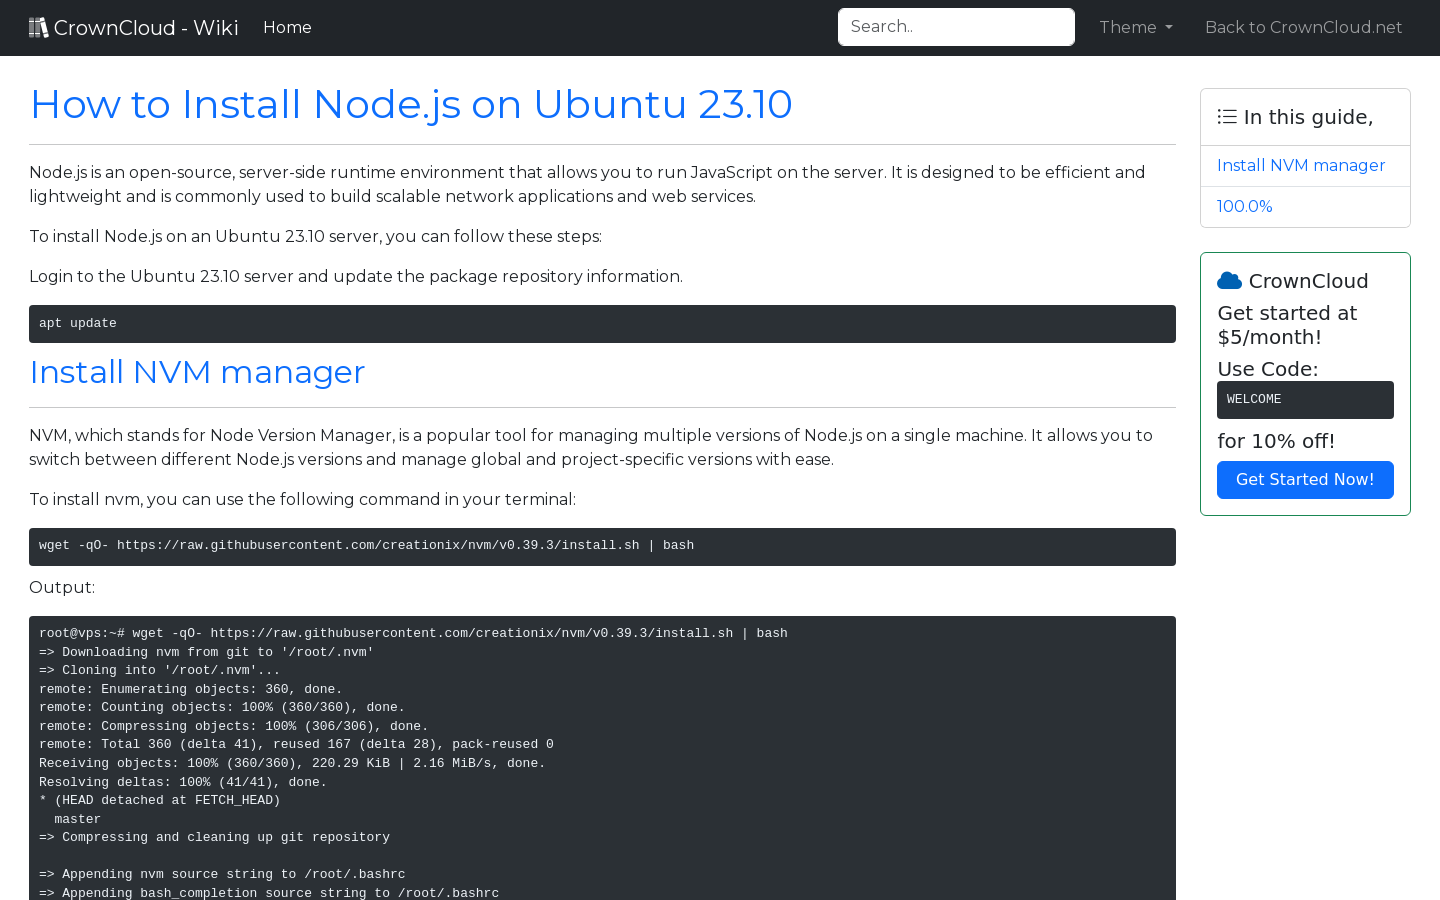This screenshot has width=1440, height=900.
Task: Open 'Back to CrownCloud.net' navigation entry
Action: pos(1303,27)
